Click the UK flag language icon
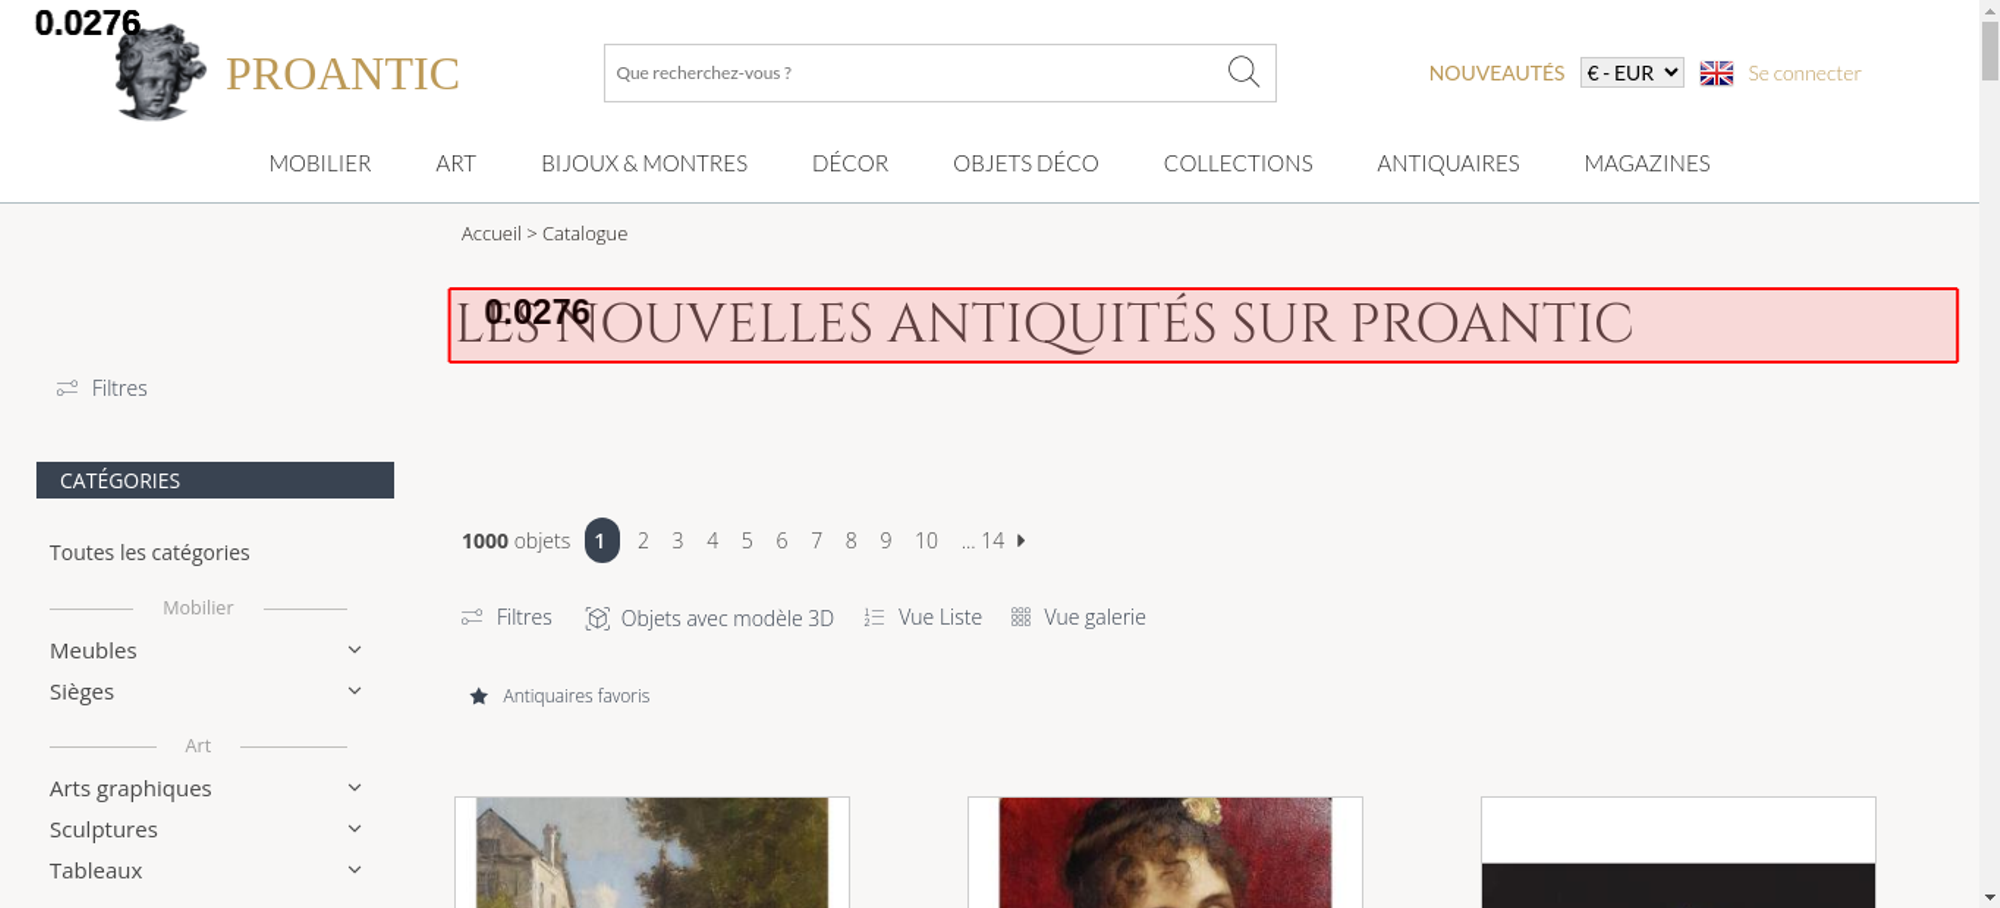This screenshot has width=2000, height=908. (x=1716, y=73)
